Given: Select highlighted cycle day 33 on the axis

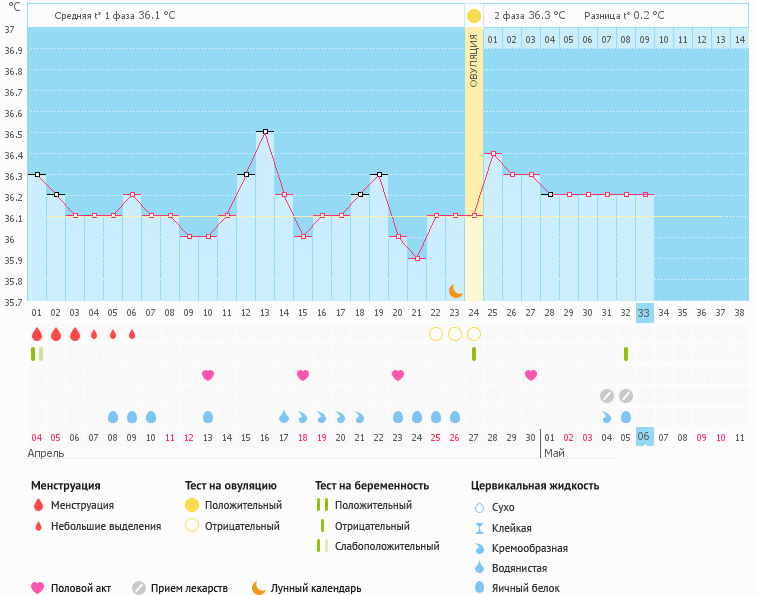Looking at the screenshot, I should click(644, 312).
